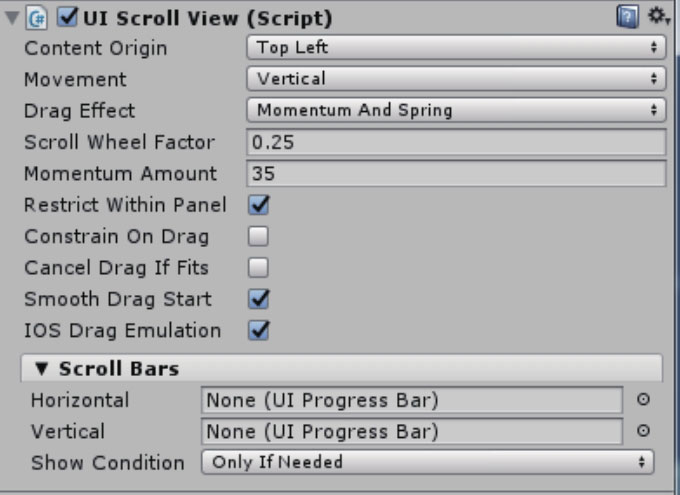Uncheck Restrict Within Panel
The height and width of the screenshot is (495, 680).
tap(258, 205)
